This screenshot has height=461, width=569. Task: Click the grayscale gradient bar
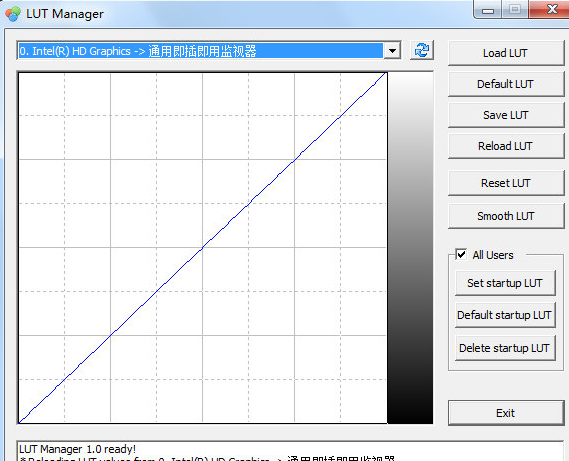[410, 248]
